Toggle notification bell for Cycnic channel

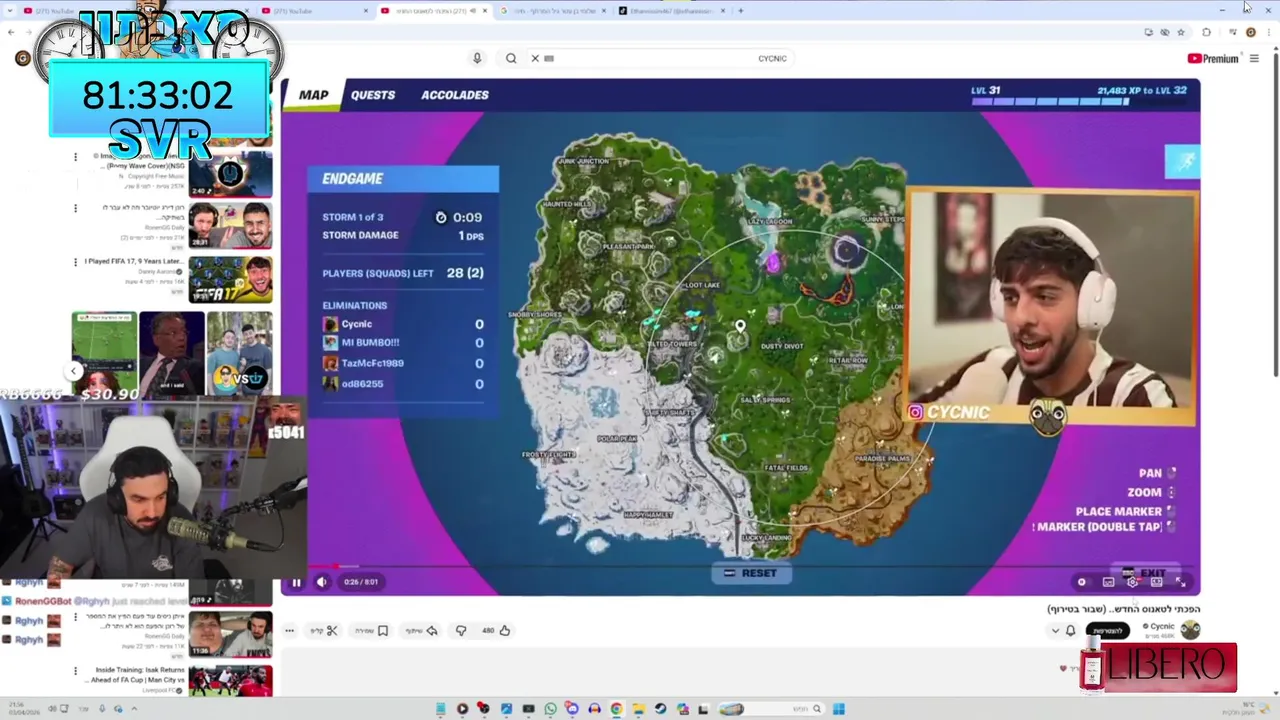pos(1070,631)
